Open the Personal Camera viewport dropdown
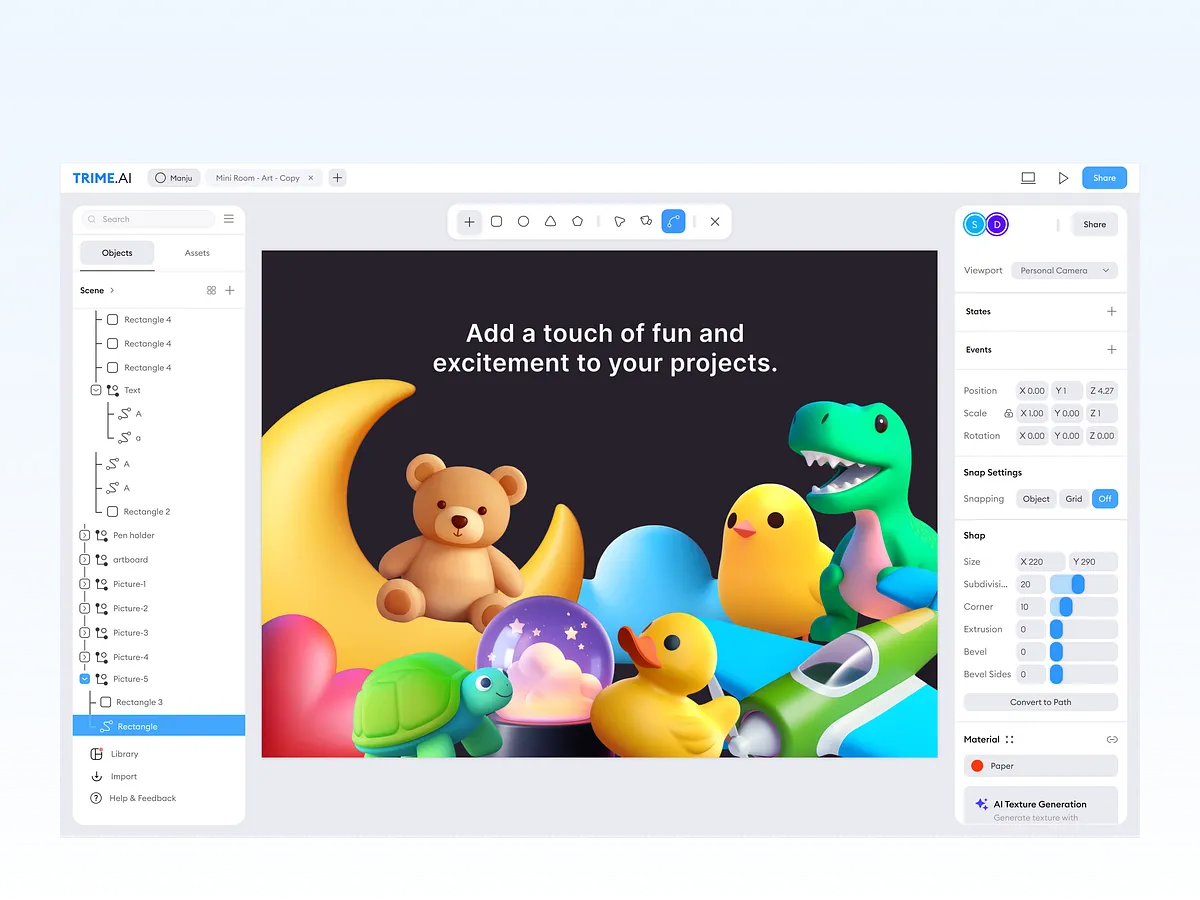The width and height of the screenshot is (1200, 900). (x=1063, y=270)
